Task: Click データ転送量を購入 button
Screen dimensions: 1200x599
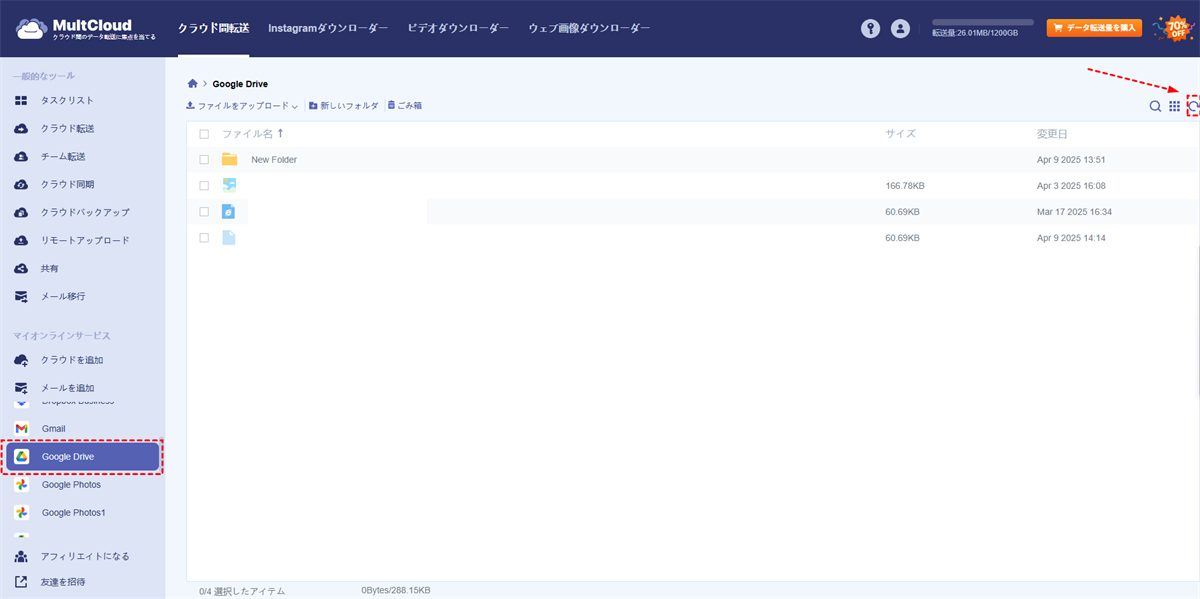Action: (x=1094, y=28)
